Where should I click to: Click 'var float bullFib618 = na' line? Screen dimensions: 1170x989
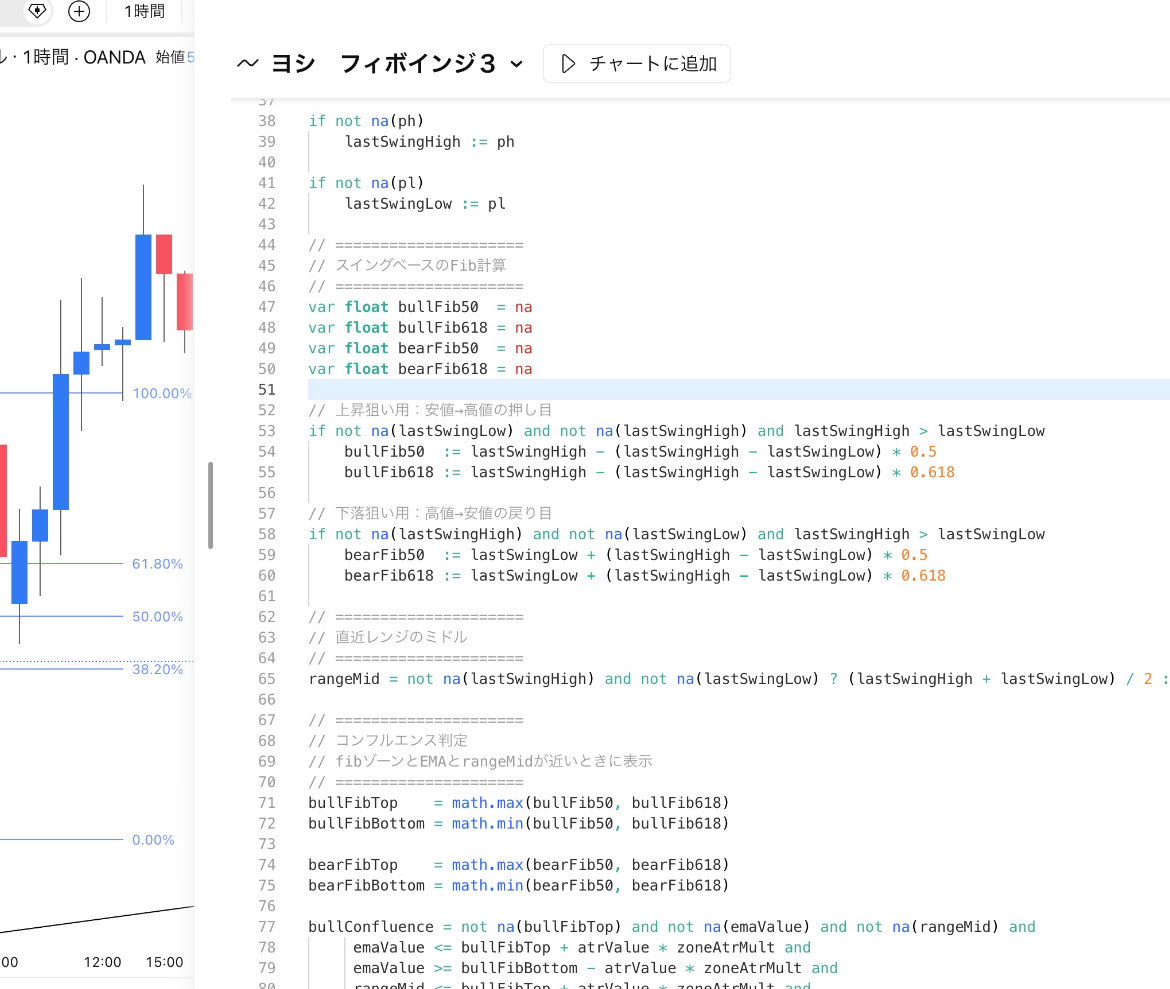(x=420, y=328)
